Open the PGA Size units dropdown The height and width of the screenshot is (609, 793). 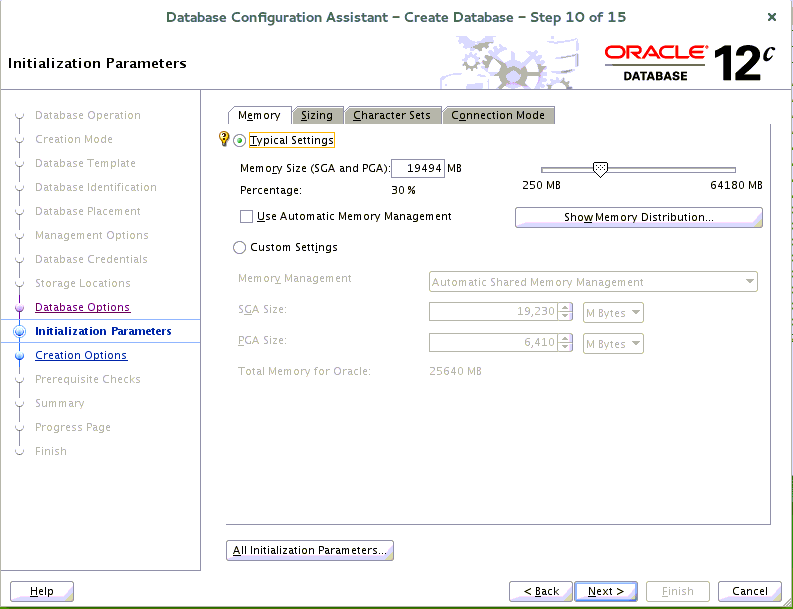(613, 344)
